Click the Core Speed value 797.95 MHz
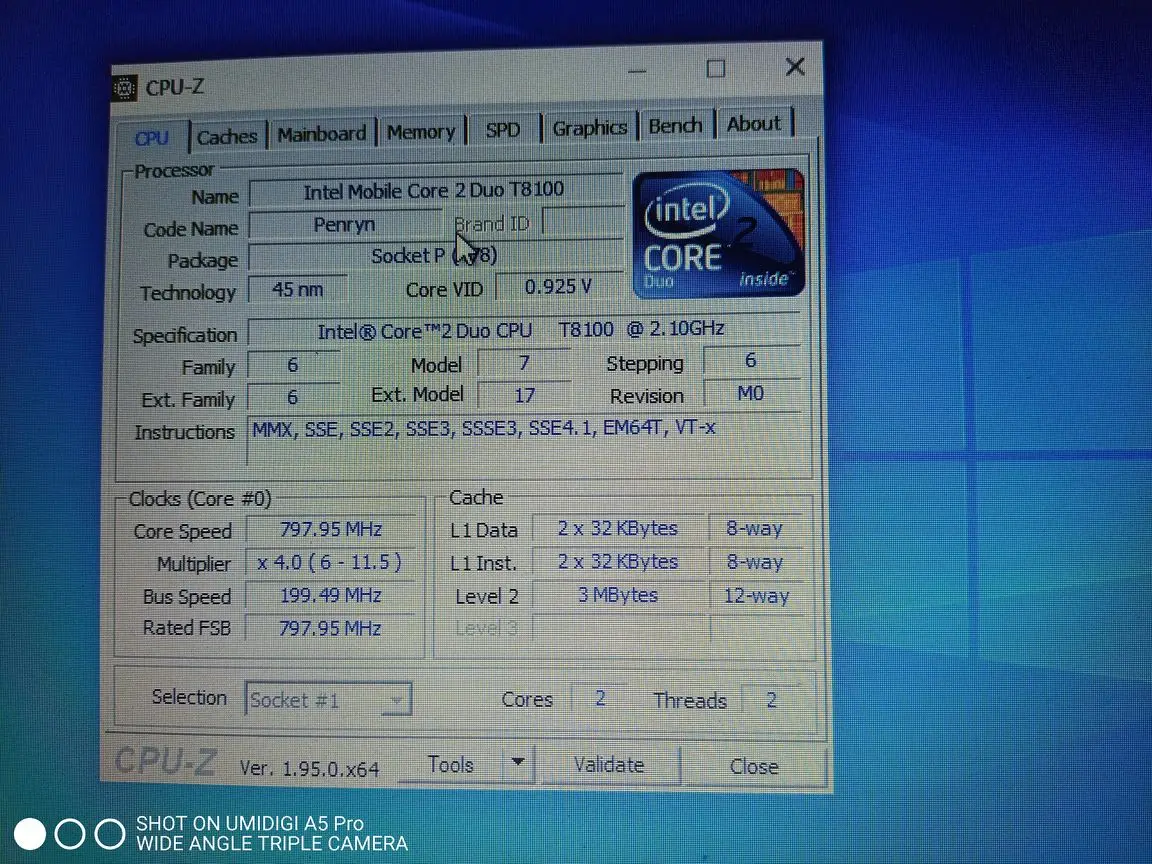The width and height of the screenshot is (1152, 864). coord(331,530)
